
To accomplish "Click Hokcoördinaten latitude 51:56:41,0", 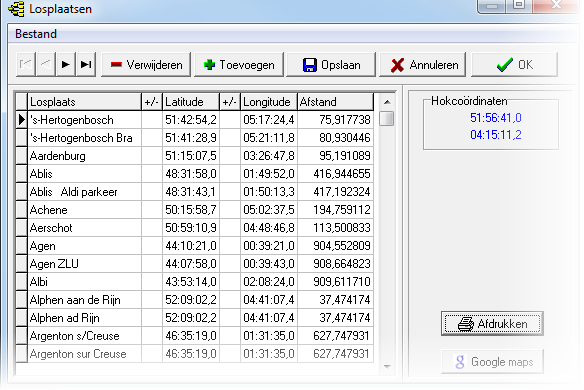I will coord(495,118).
